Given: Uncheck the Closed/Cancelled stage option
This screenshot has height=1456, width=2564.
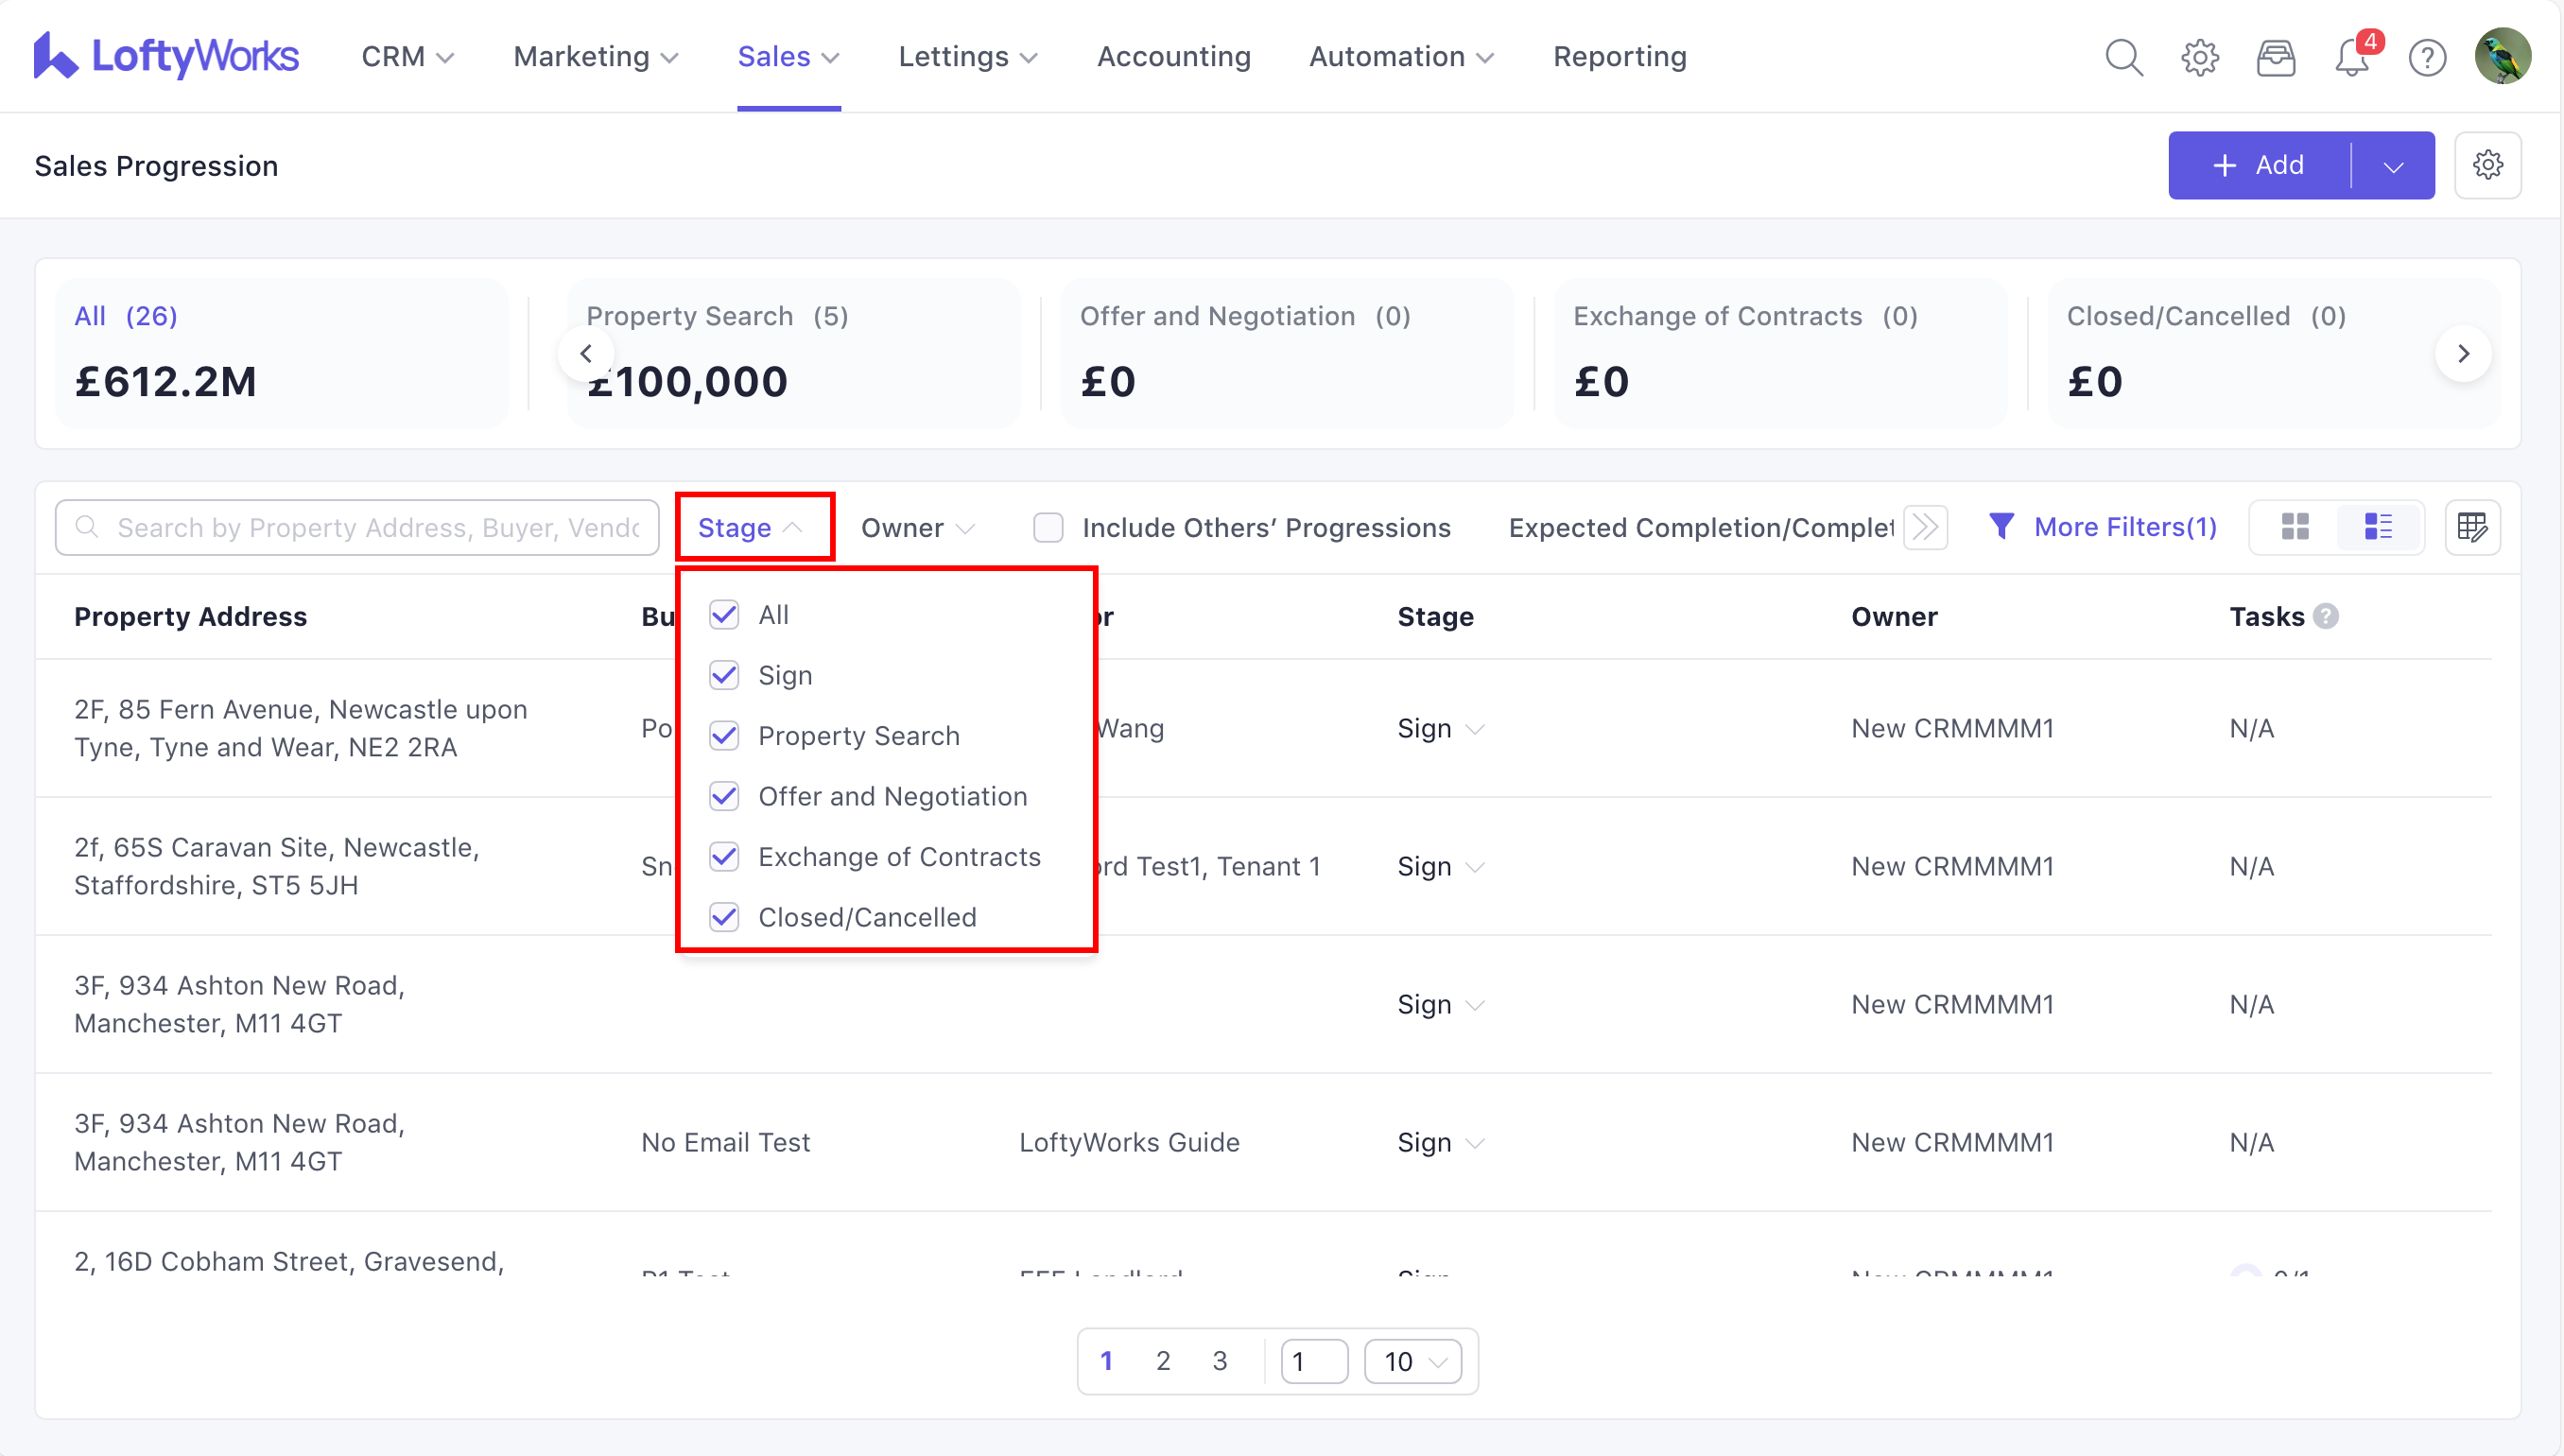Looking at the screenshot, I should [x=724, y=917].
